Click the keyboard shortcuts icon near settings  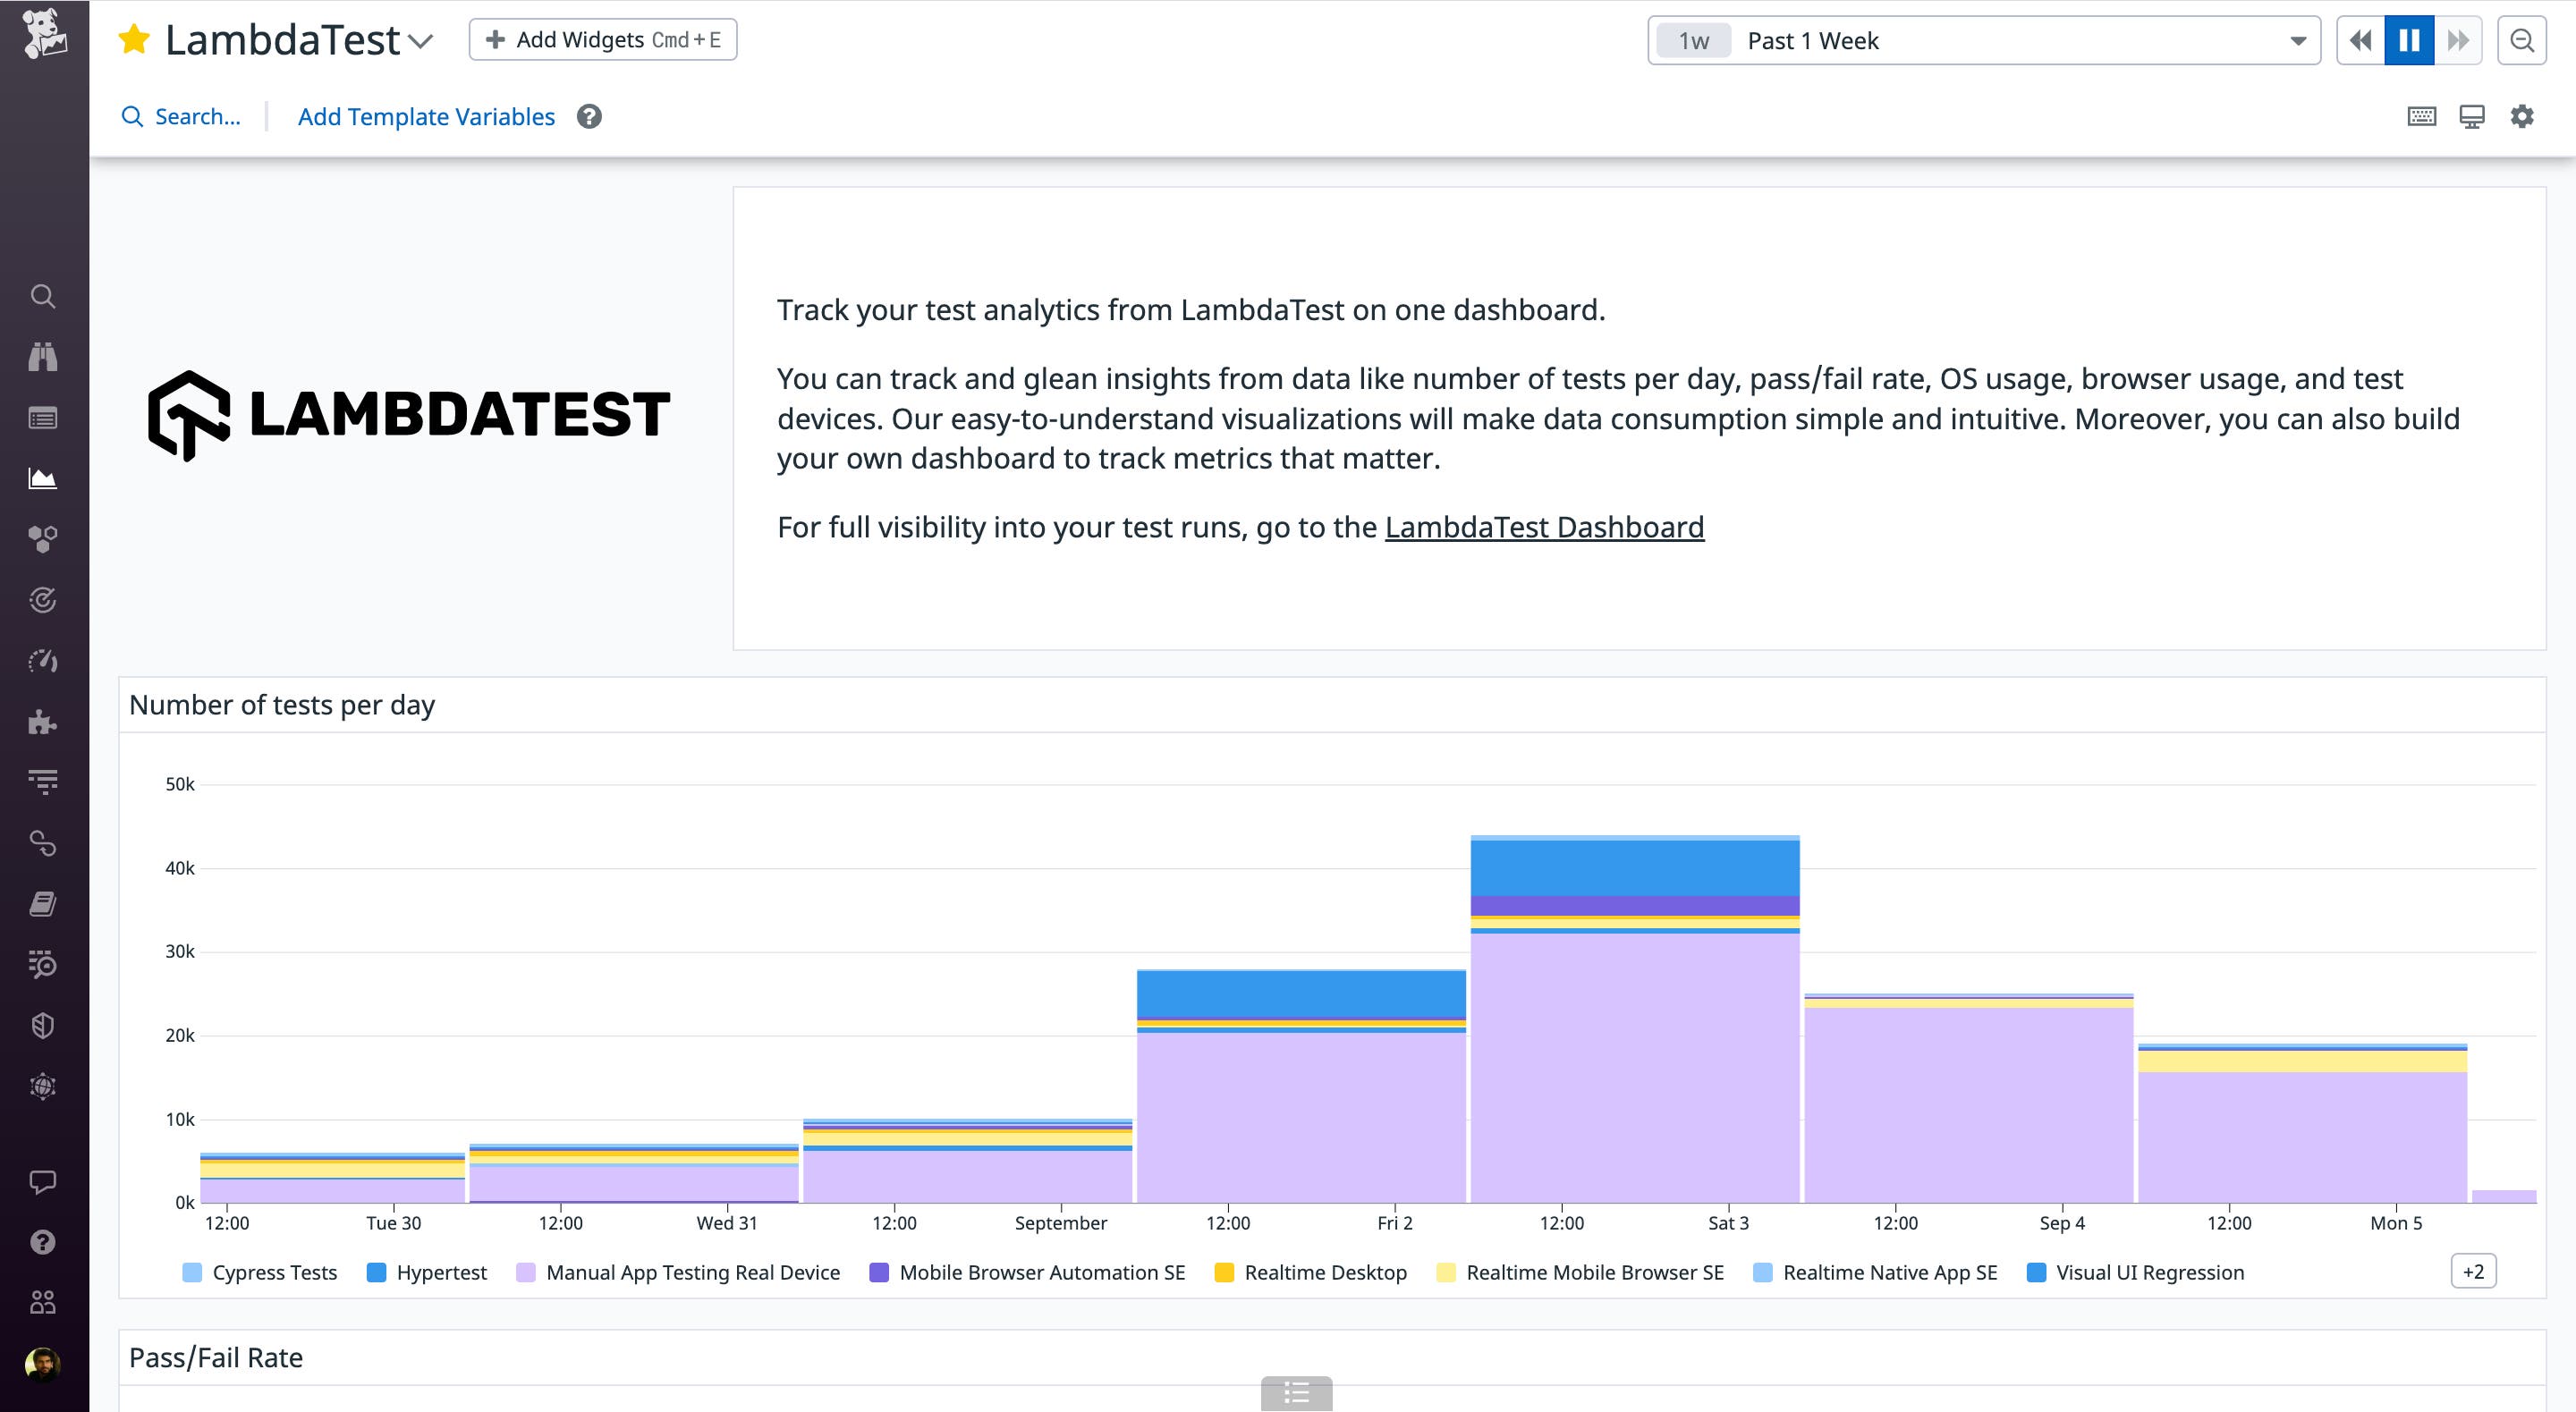pyautogui.click(x=2423, y=116)
